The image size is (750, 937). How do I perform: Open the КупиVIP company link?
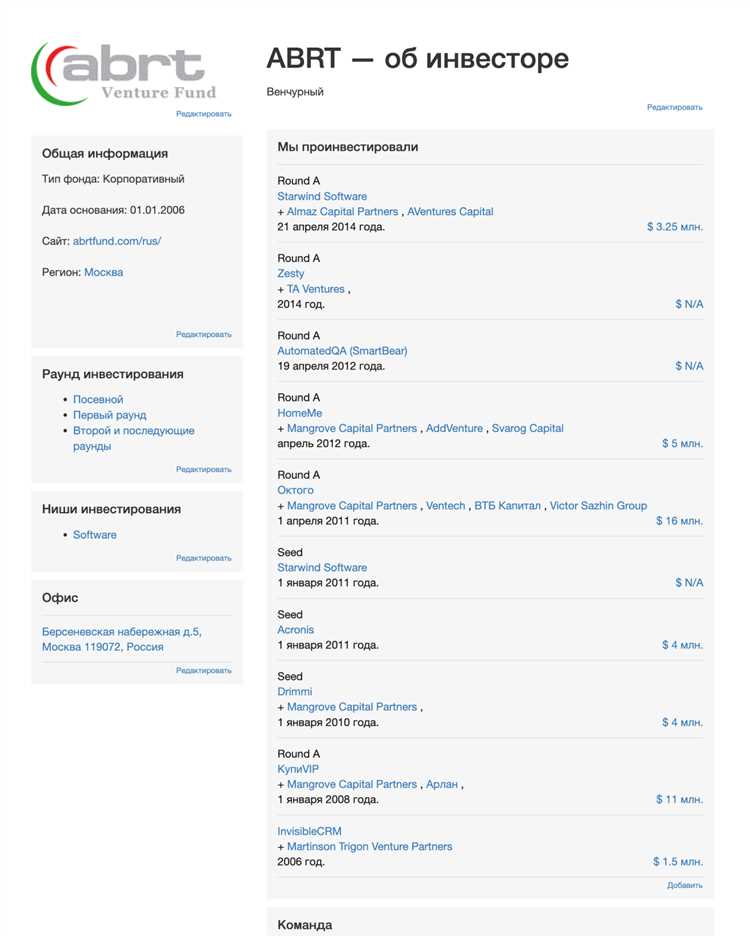(298, 769)
